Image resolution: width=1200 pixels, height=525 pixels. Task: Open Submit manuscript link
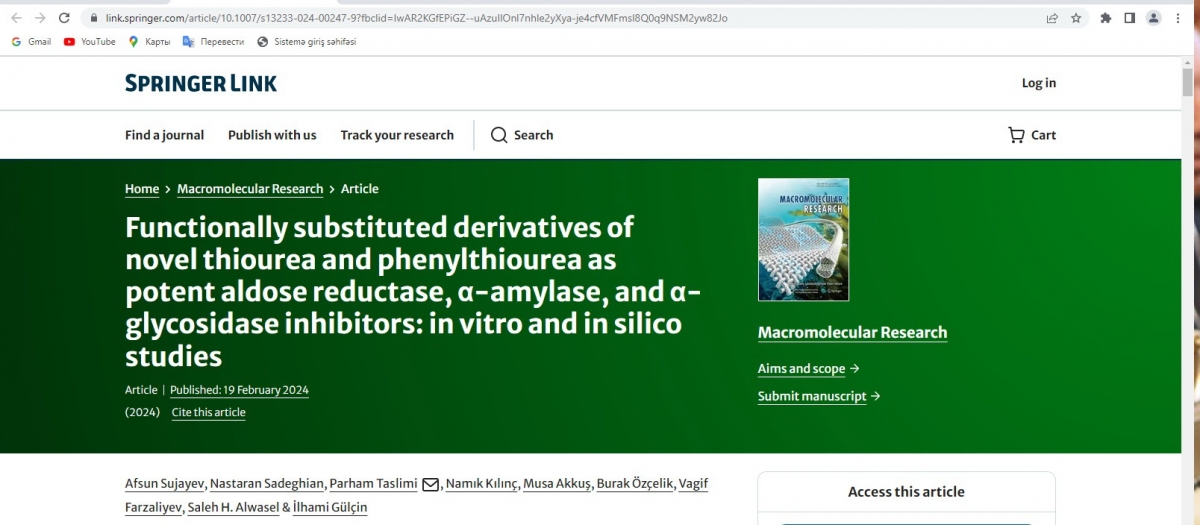click(x=819, y=396)
